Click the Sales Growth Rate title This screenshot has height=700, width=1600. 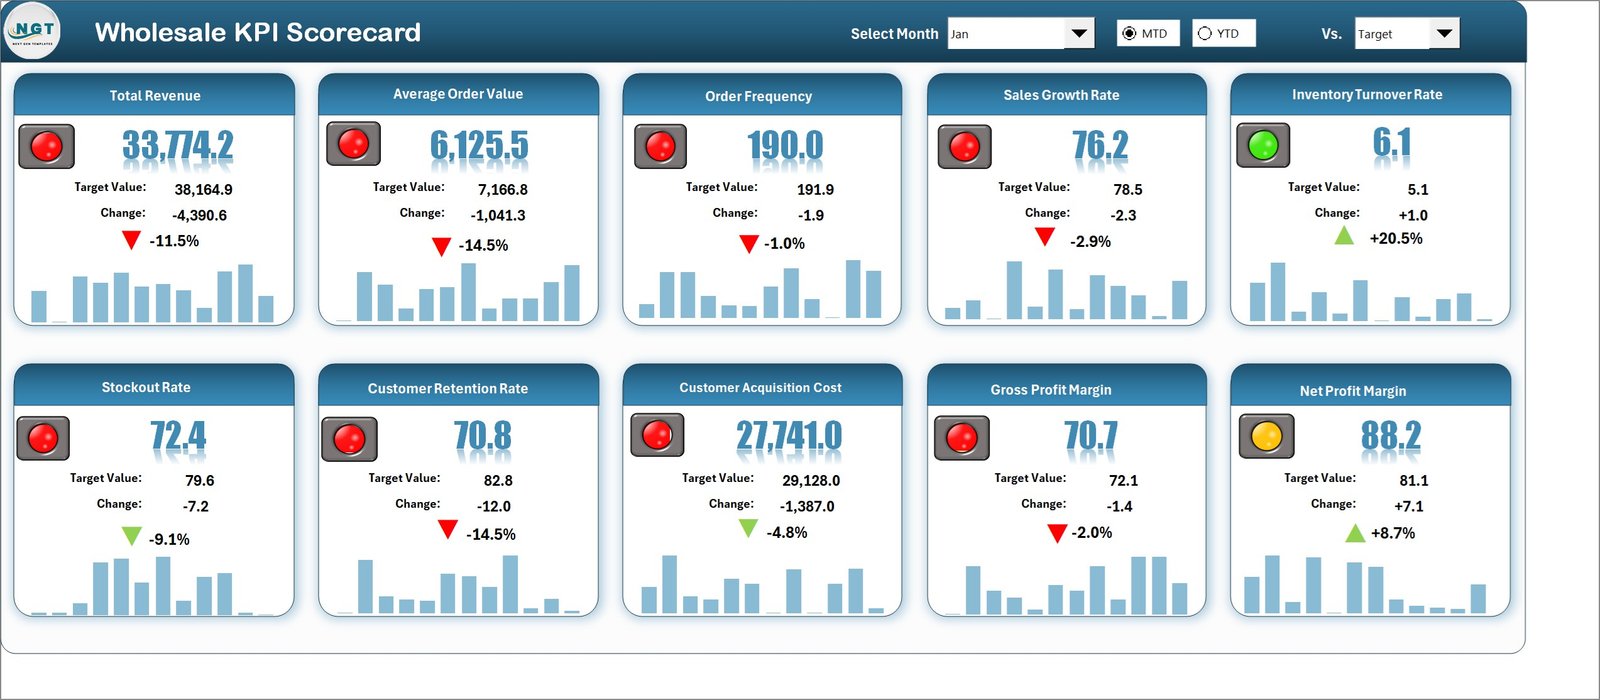pos(1061,95)
